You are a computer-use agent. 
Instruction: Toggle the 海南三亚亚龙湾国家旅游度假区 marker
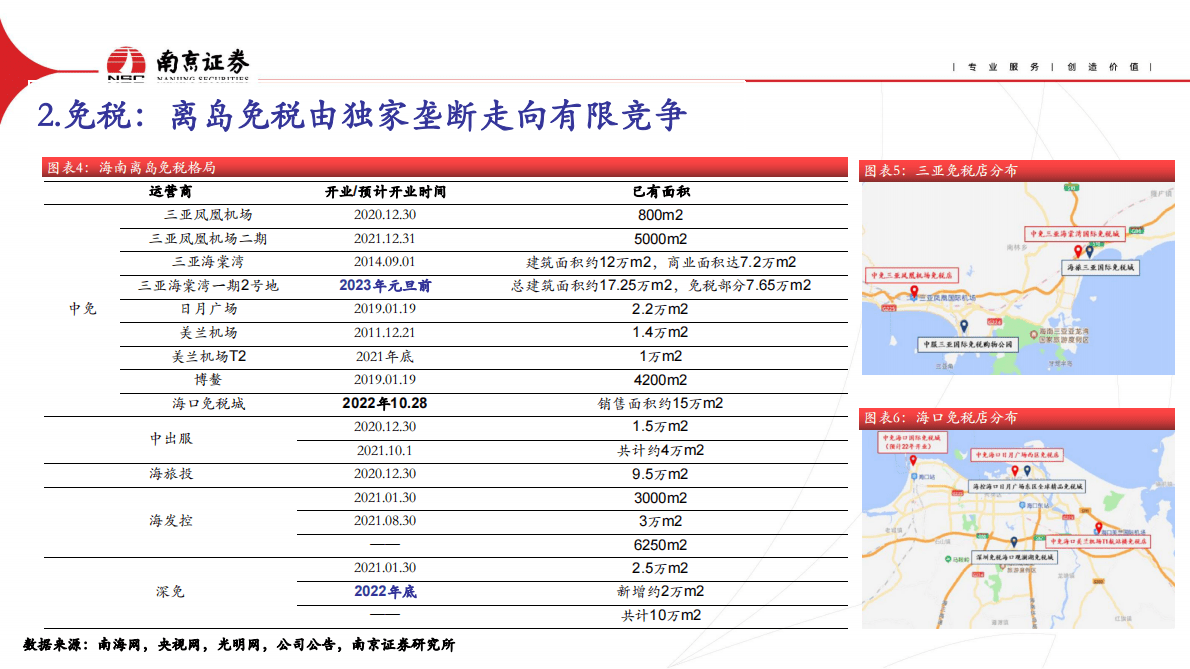tap(1035, 332)
